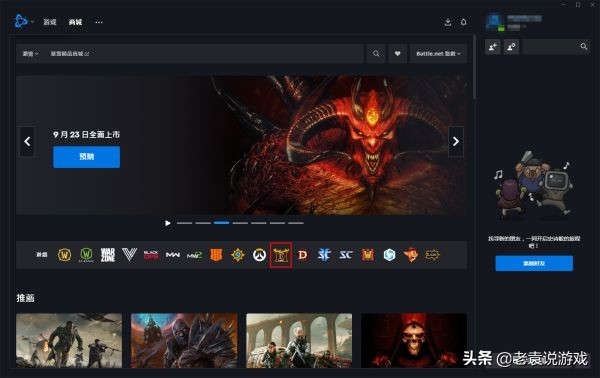Toggle the favorites heart button
Image resolution: width=600 pixels, height=378 pixels.
[398, 54]
